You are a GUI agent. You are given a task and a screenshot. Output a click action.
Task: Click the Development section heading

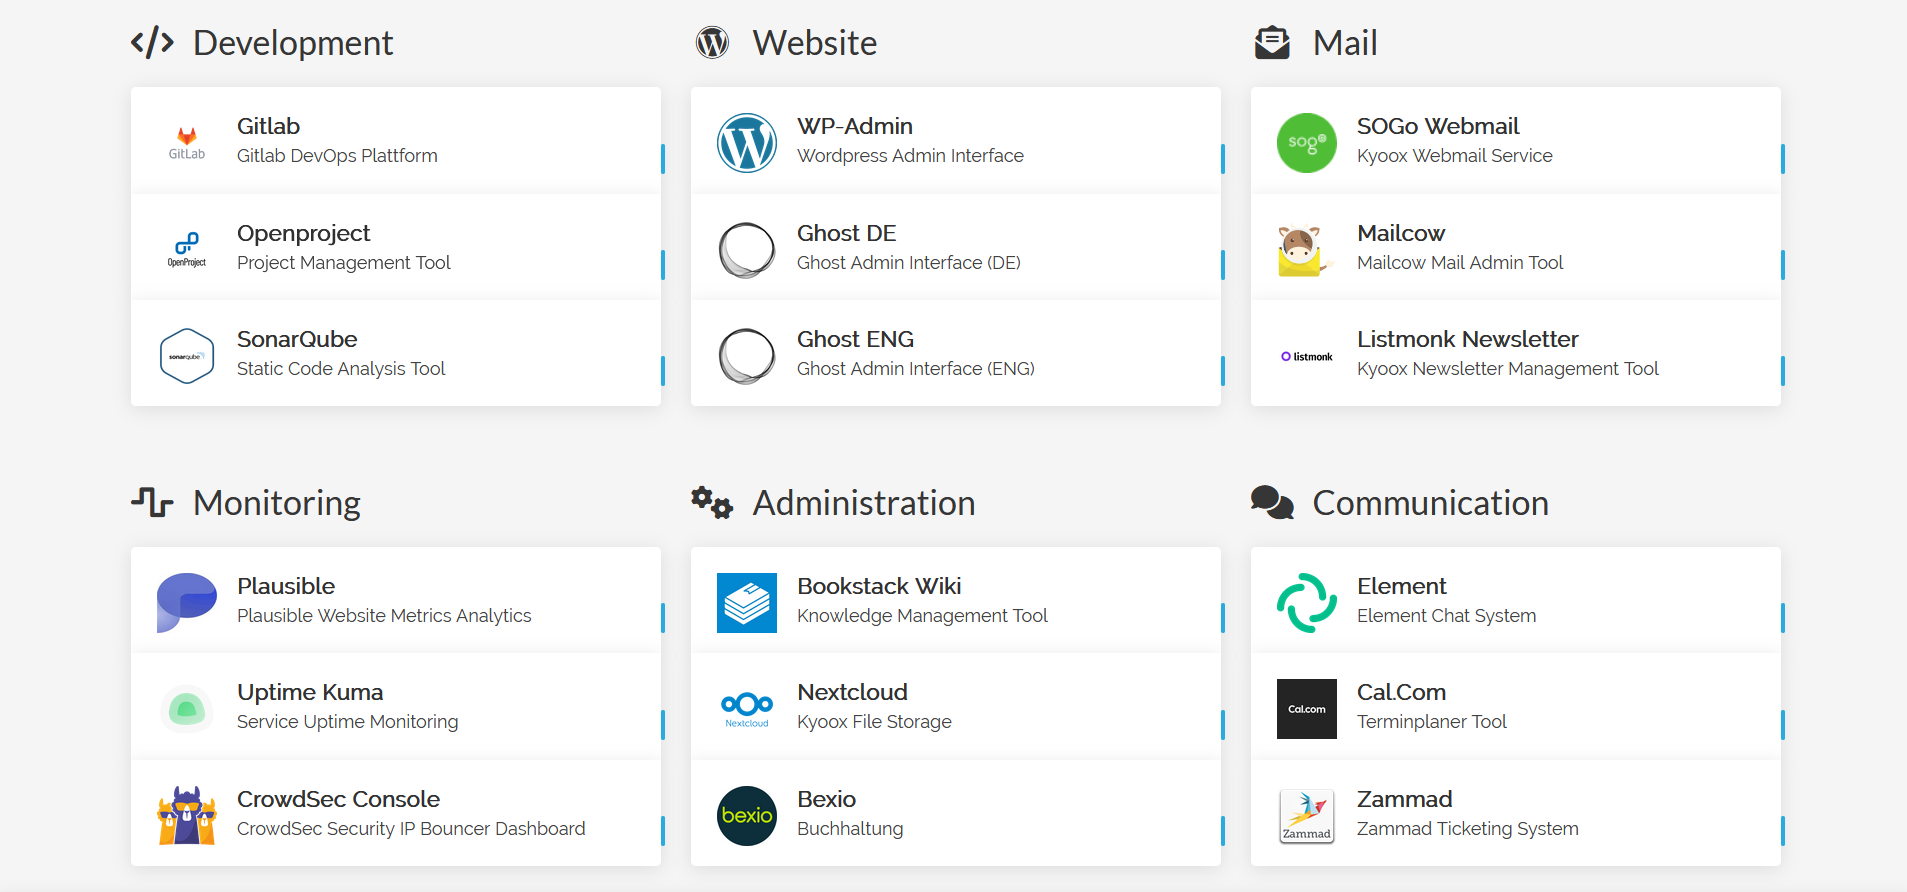click(x=292, y=43)
